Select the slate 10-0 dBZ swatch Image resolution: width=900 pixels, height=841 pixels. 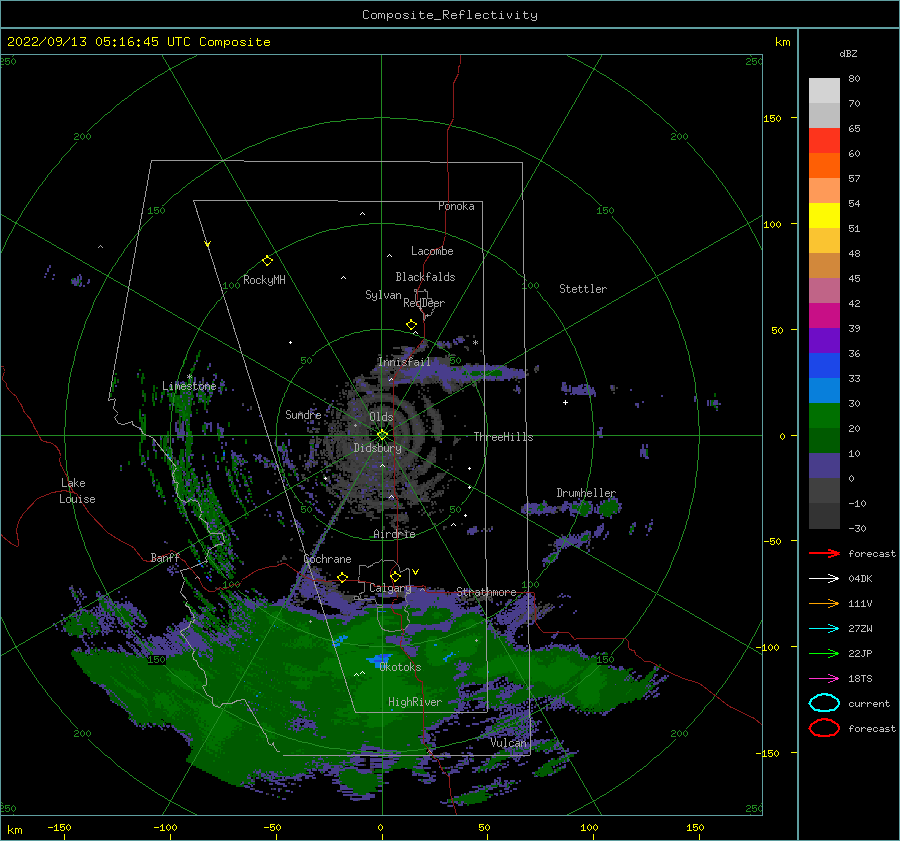(824, 466)
